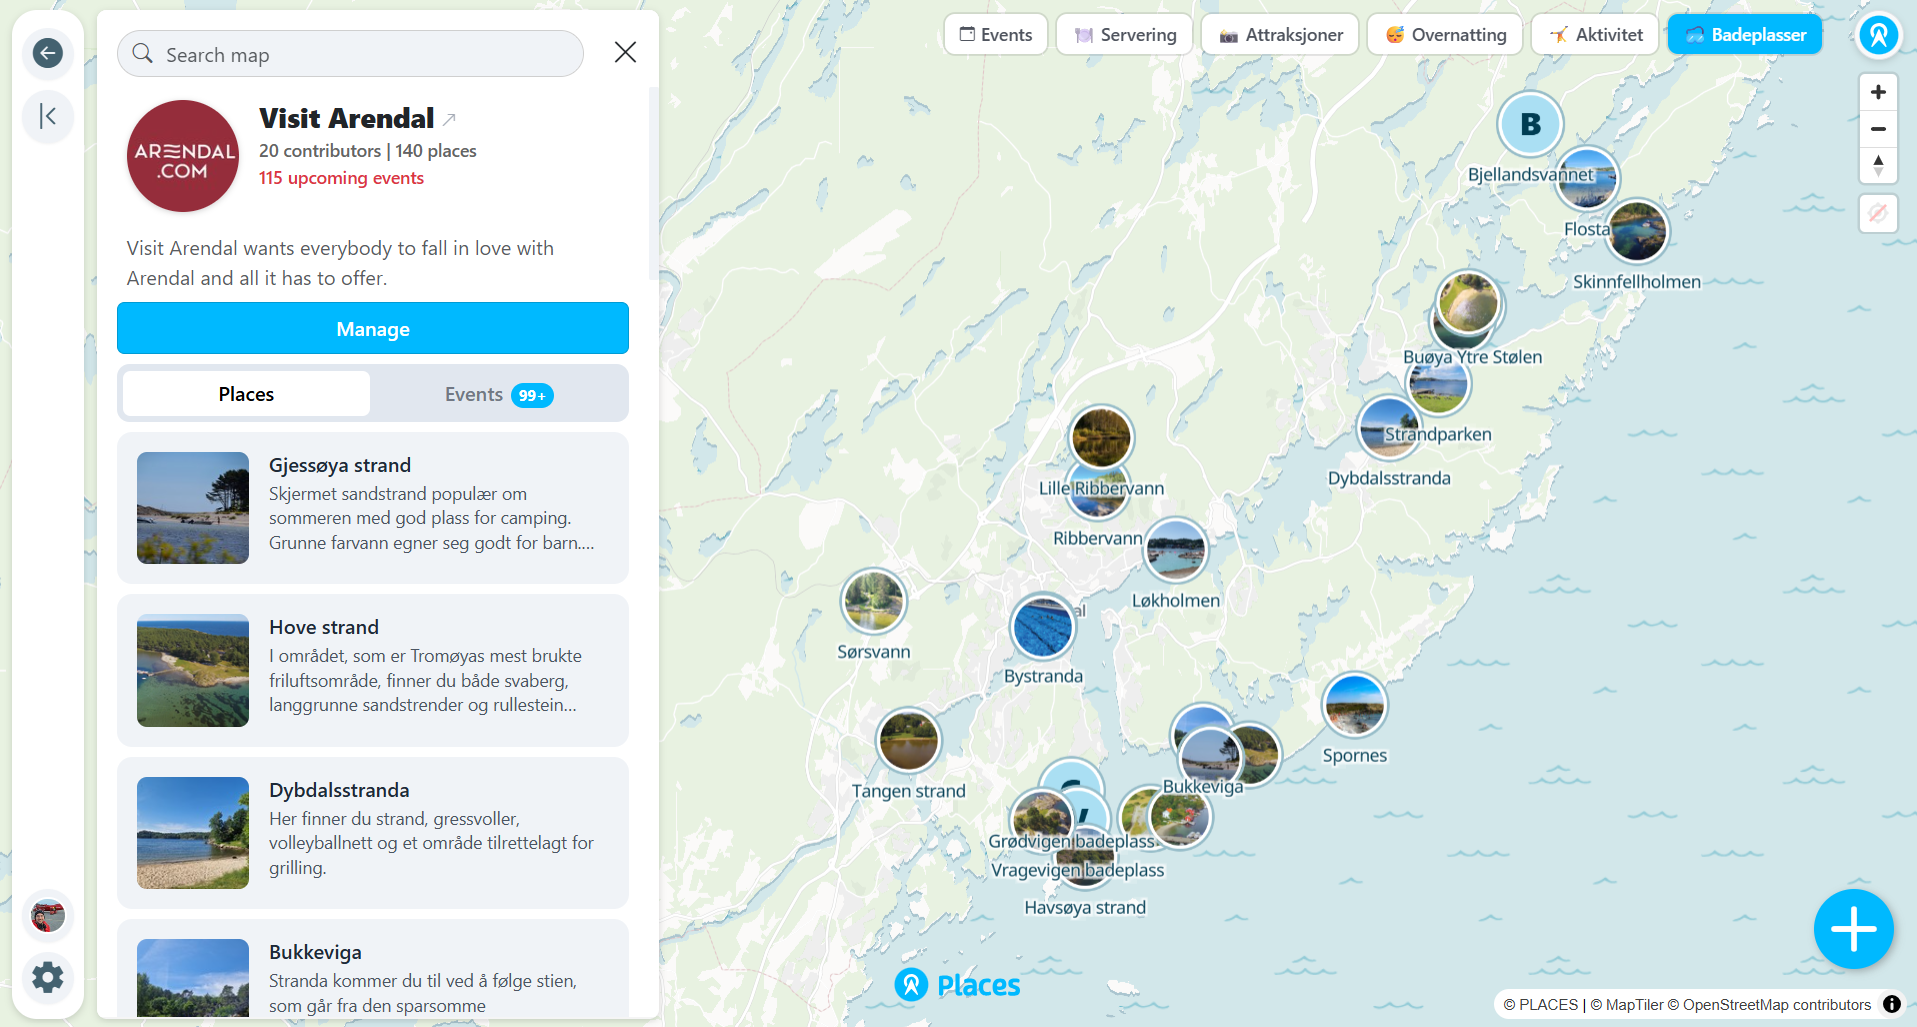Open the Bystranda map marker
This screenshot has height=1027, width=1917.
(1042, 627)
